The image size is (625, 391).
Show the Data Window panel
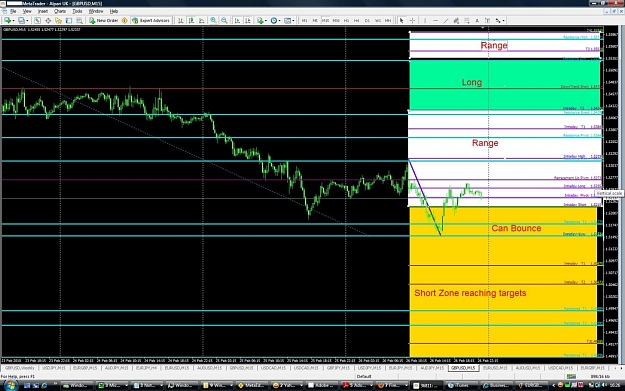click(x=48, y=20)
